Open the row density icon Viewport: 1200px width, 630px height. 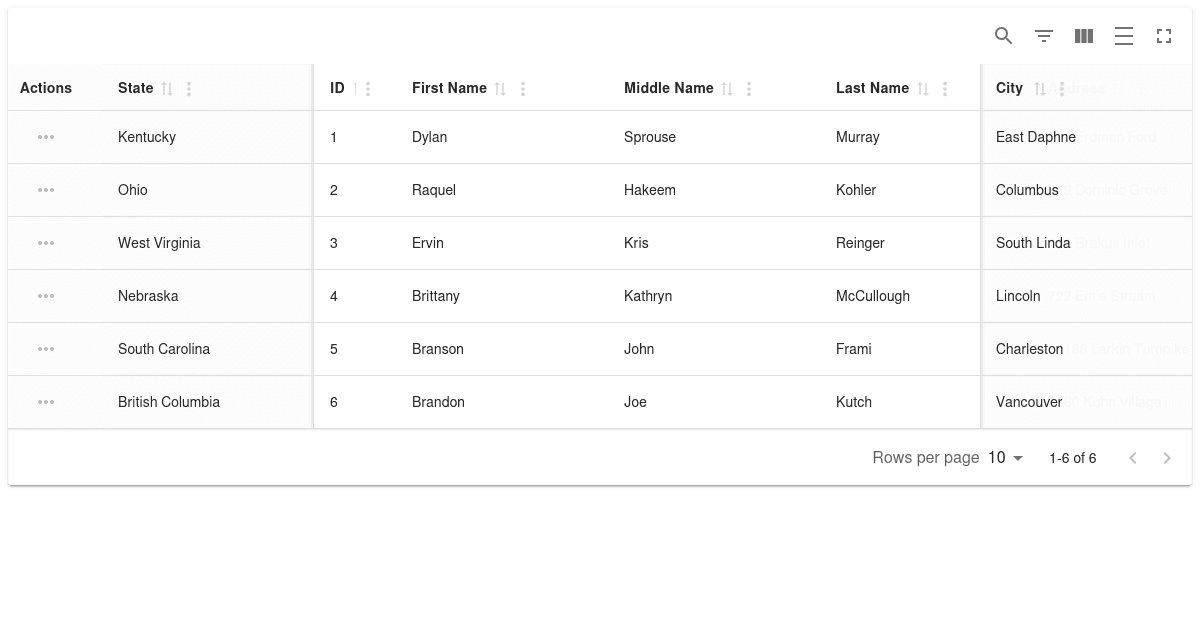click(x=1124, y=36)
